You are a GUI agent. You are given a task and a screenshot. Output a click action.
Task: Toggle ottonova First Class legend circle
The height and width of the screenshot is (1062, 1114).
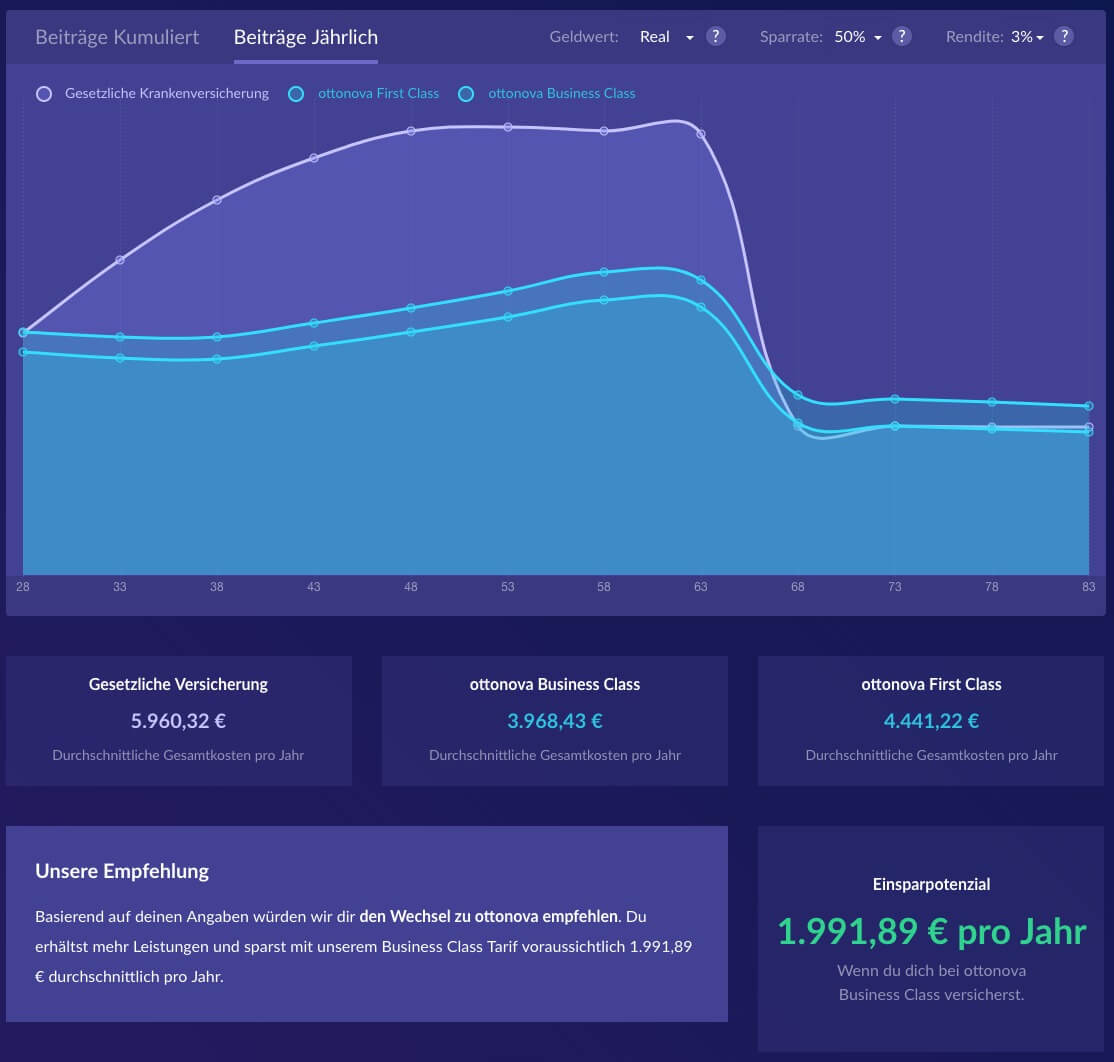(x=296, y=94)
